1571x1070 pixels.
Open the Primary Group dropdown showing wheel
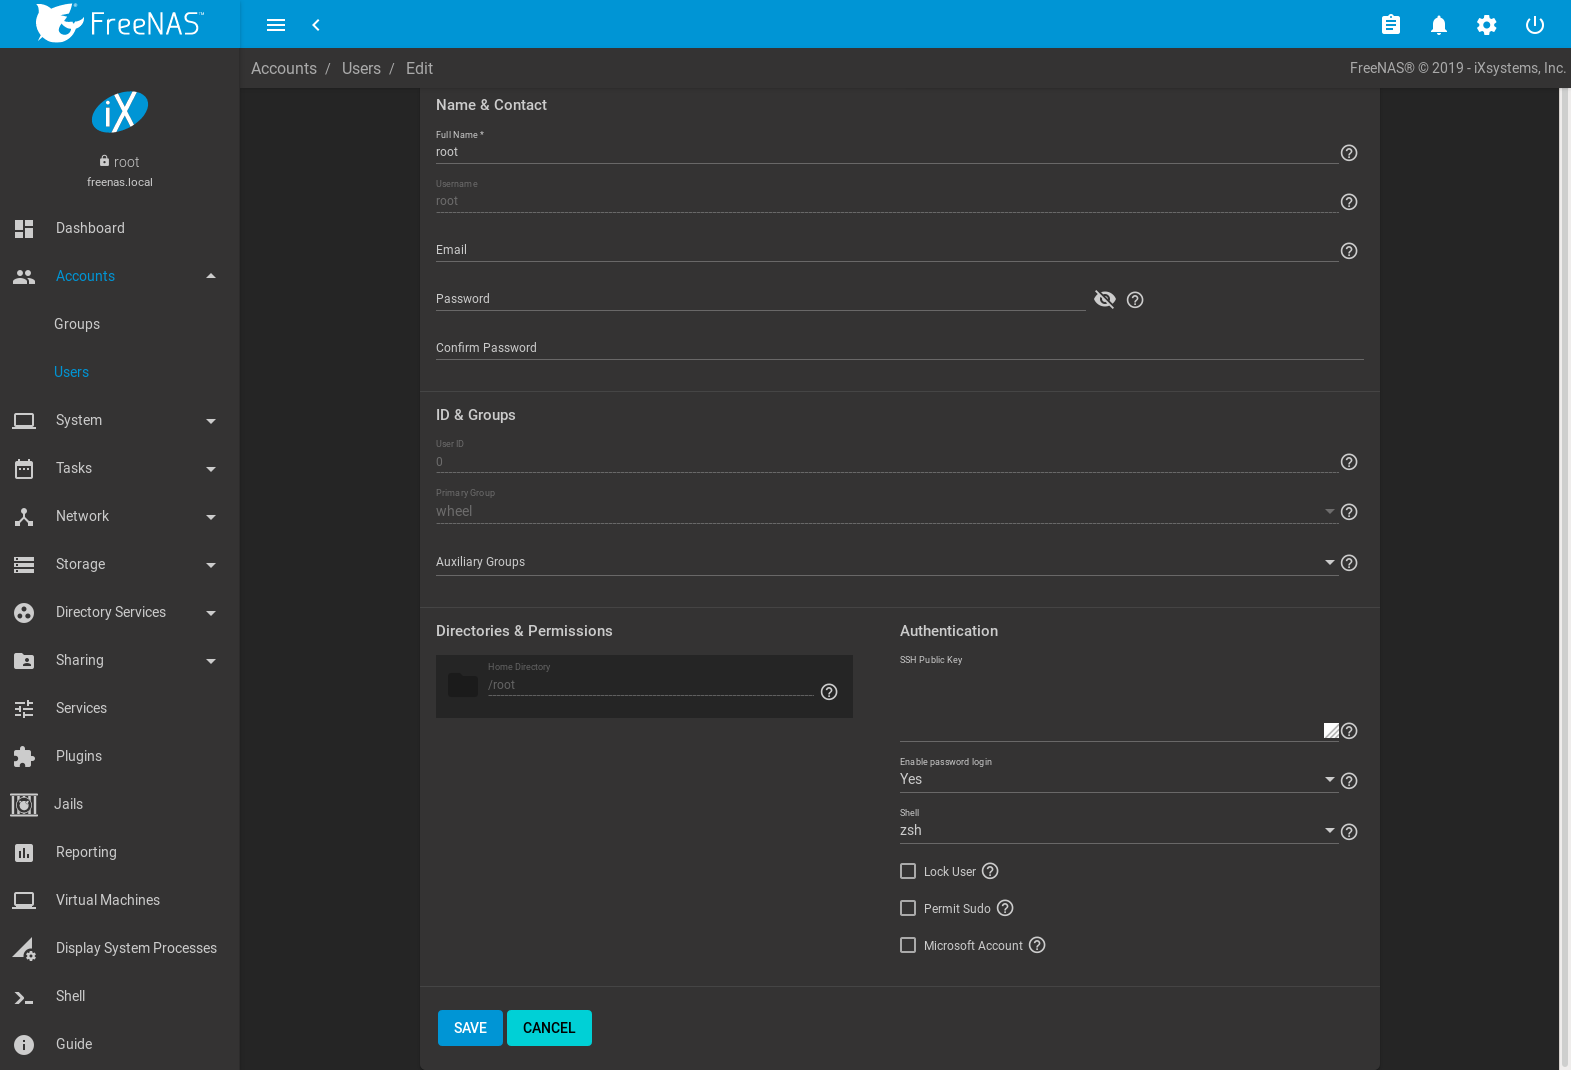[x=886, y=511]
